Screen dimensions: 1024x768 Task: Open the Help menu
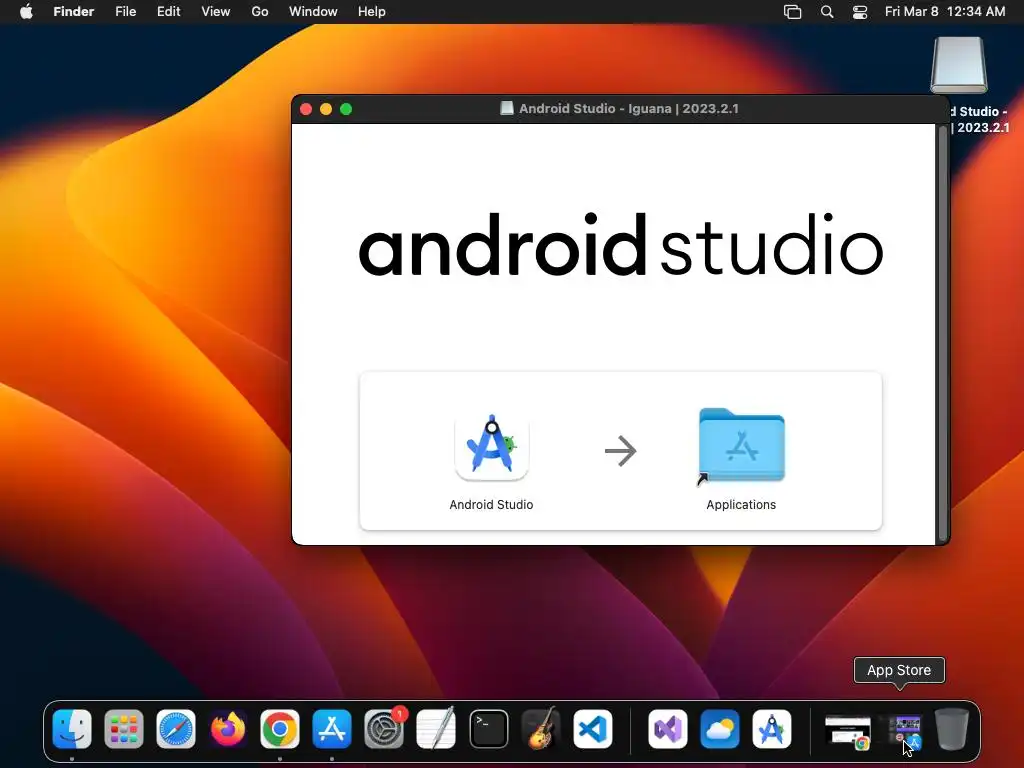coord(372,11)
